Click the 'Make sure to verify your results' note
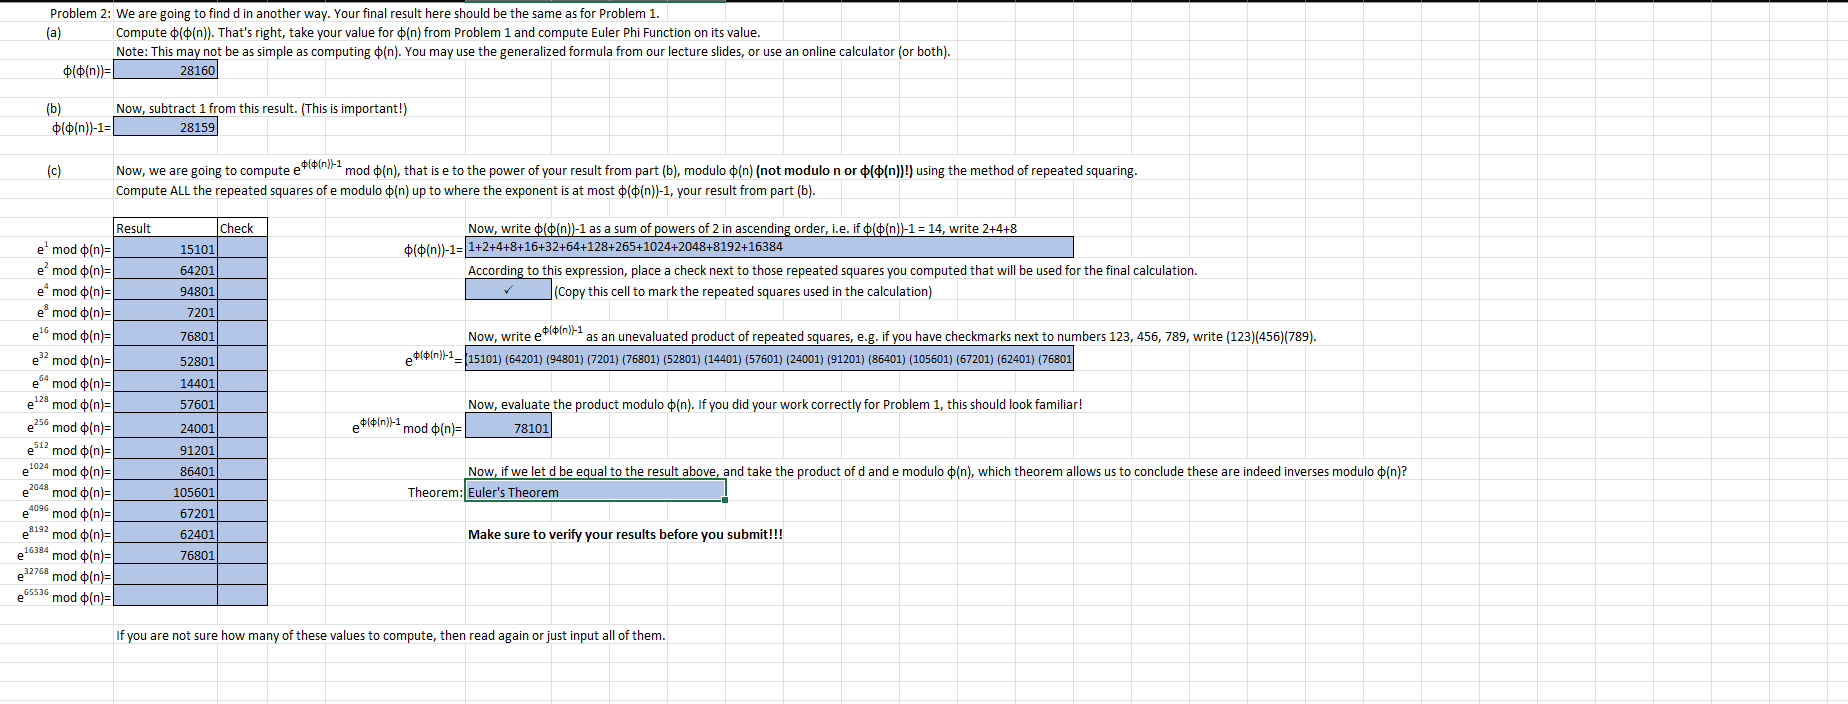Viewport: 1848px width, 704px height. click(x=625, y=534)
